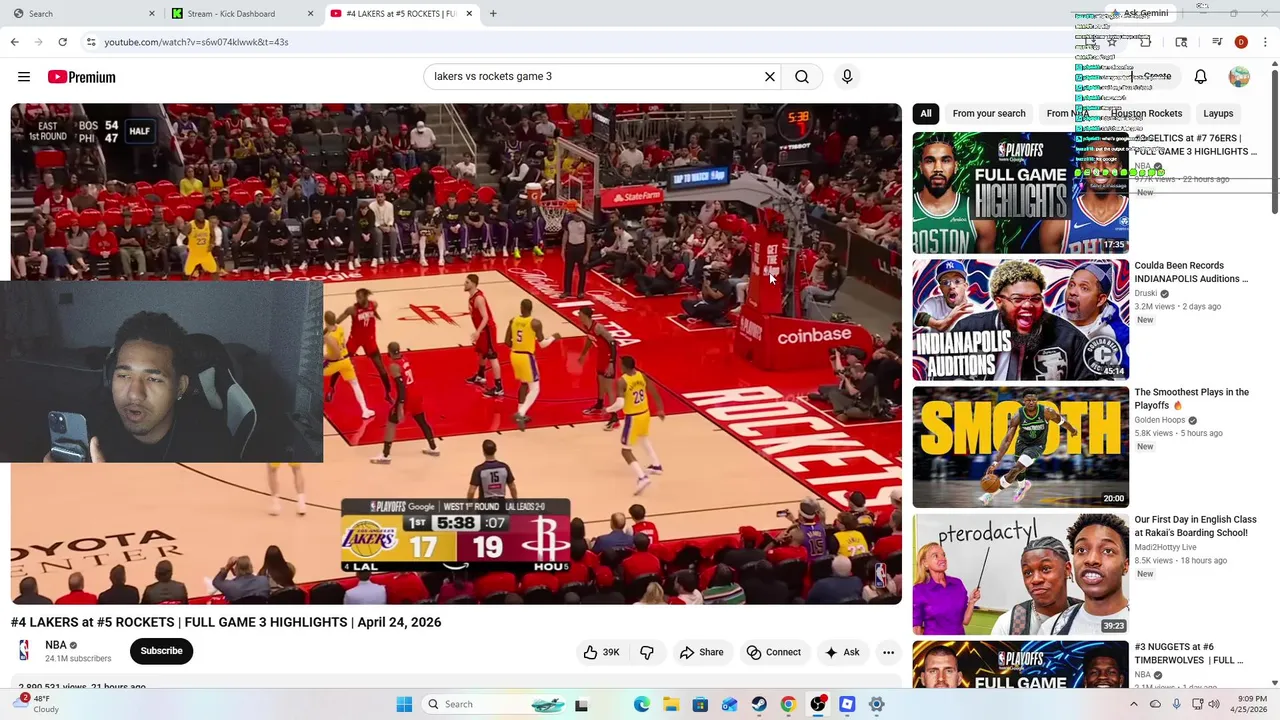Image resolution: width=1280 pixels, height=720 pixels.
Task: Open Mad2Hottyy Live channel name
Action: [1165, 547]
